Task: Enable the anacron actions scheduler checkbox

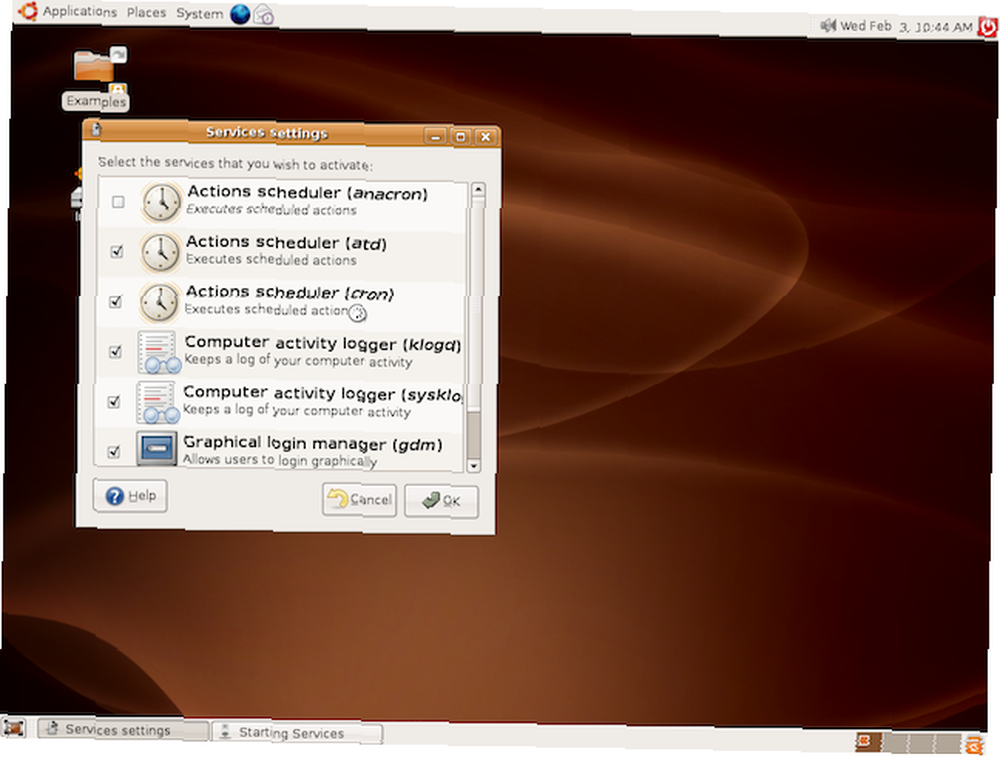Action: click(118, 202)
